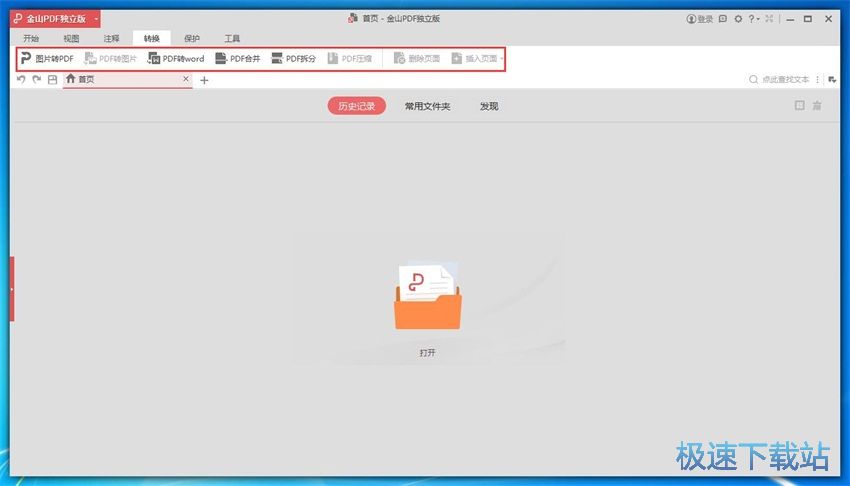Screen dimensions: 850x486
Task: Click the 插入页面 insert page tool
Action: pyautogui.click(x=474, y=59)
